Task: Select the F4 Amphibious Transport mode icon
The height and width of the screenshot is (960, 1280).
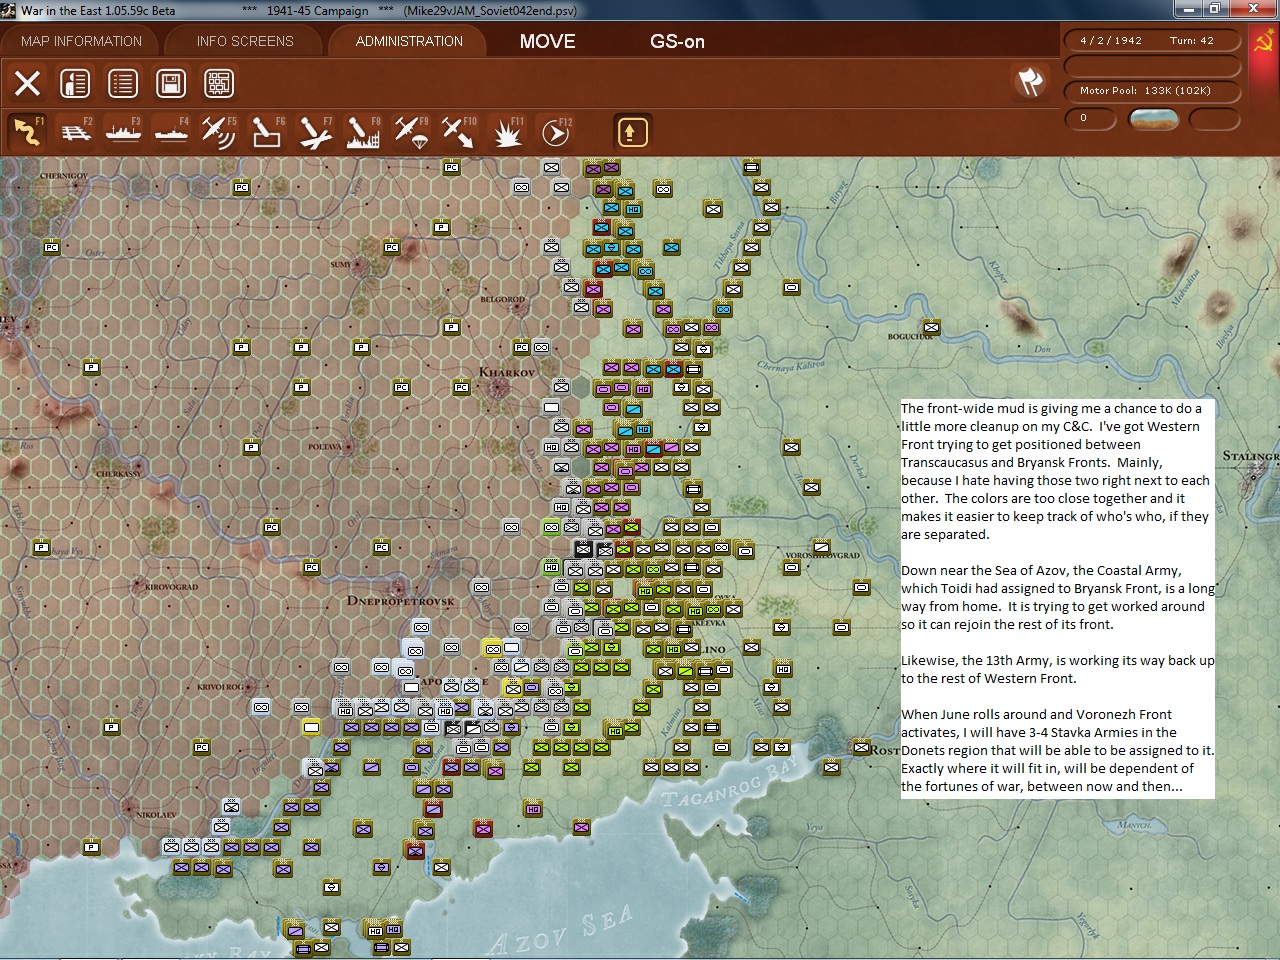Action: [171, 131]
